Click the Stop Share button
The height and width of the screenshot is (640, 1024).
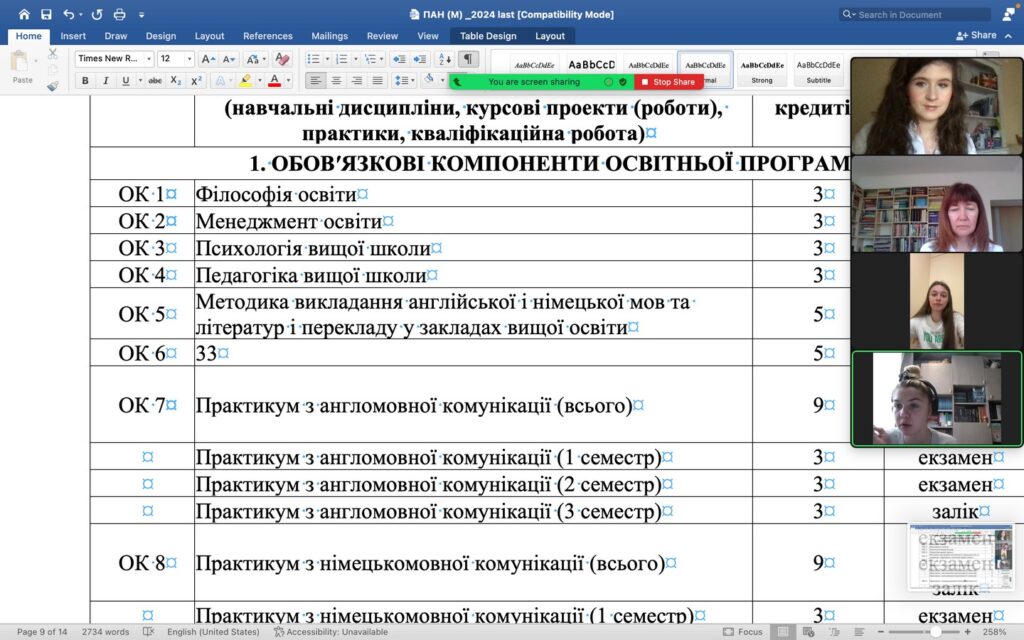668,82
